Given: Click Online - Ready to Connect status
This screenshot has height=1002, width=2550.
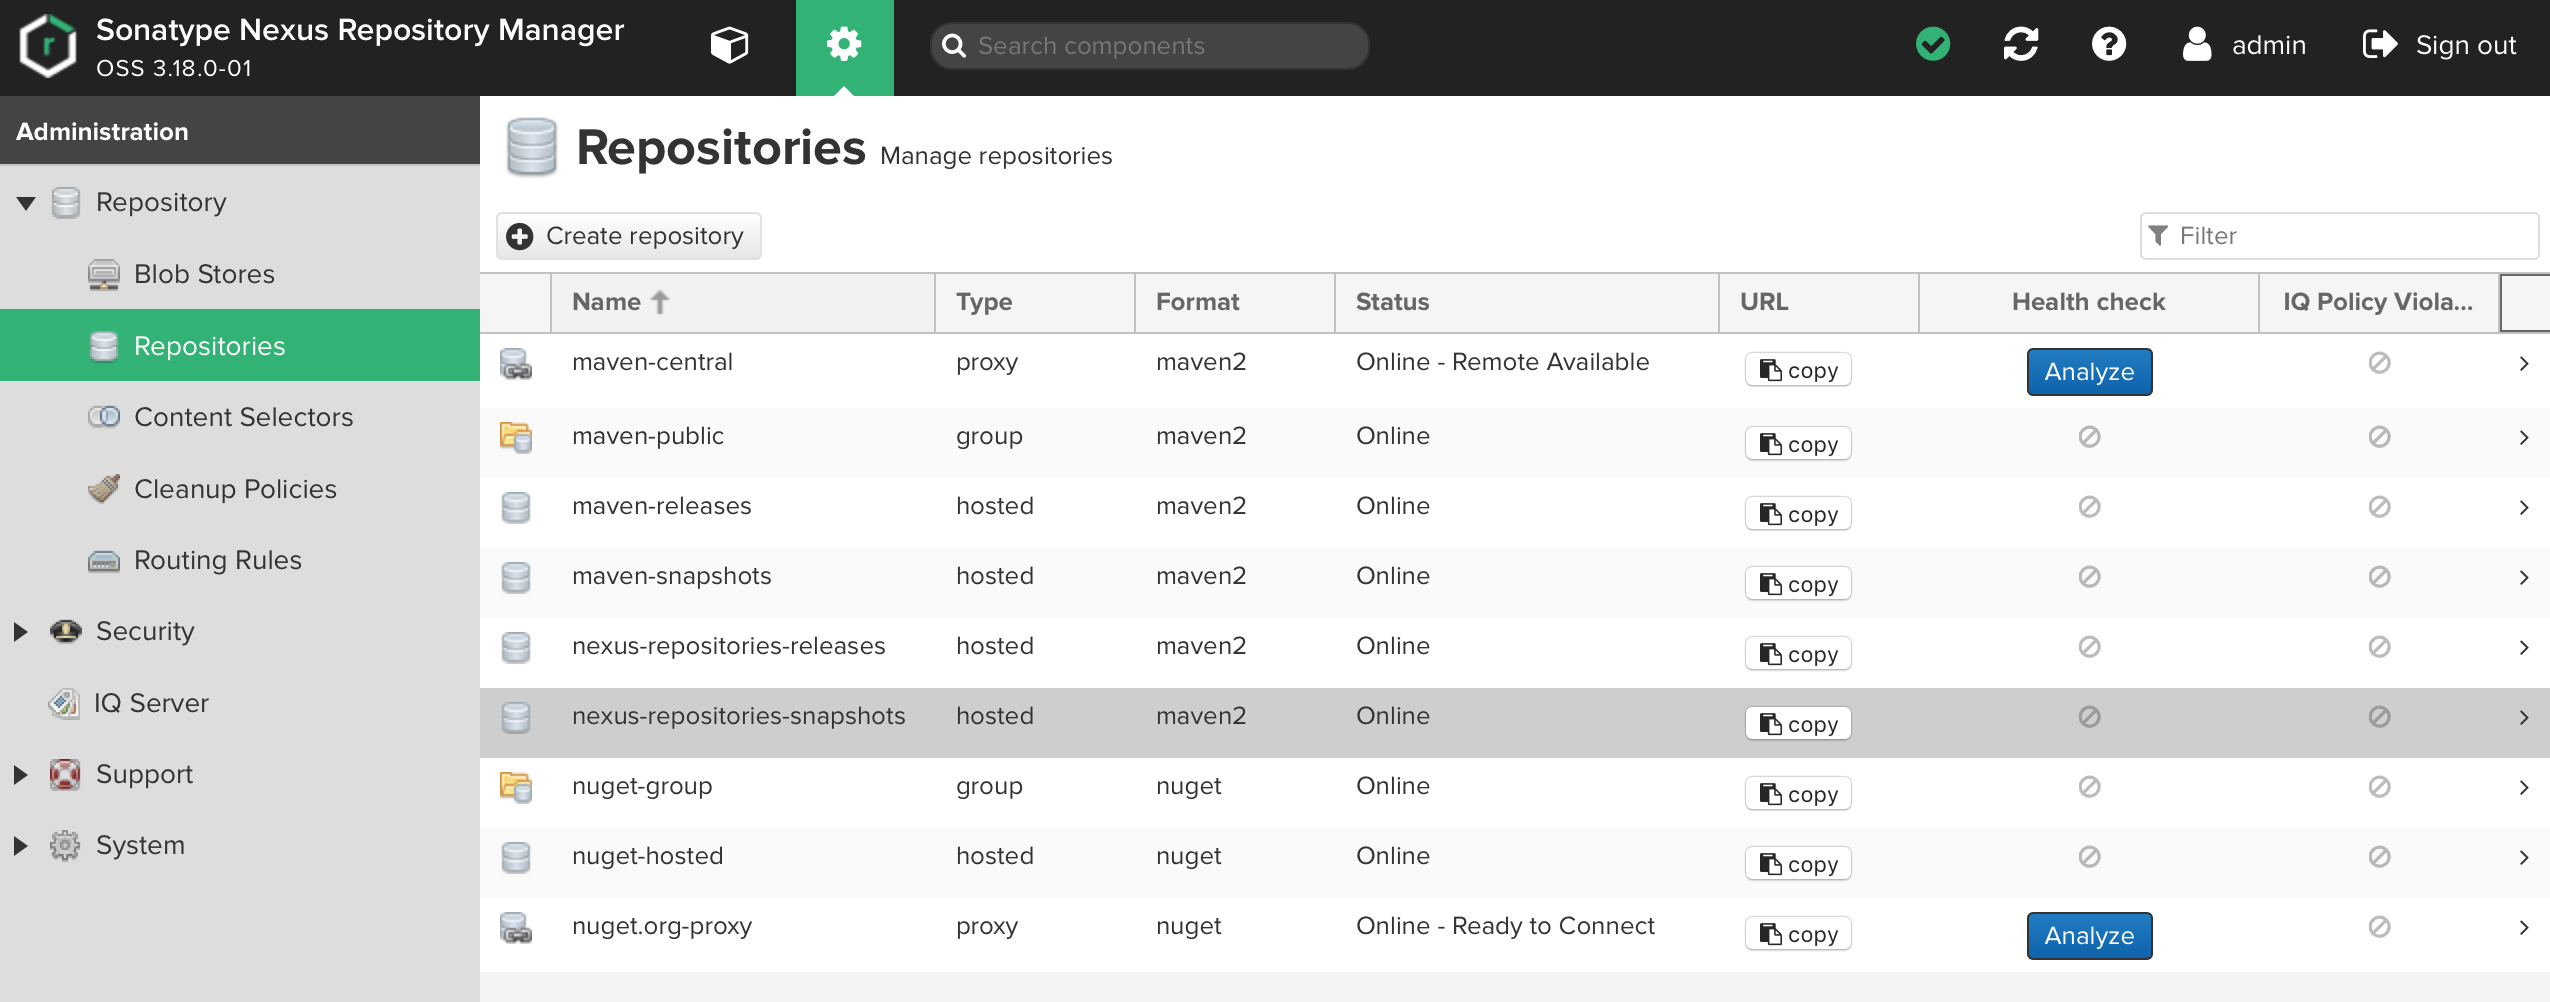Looking at the screenshot, I should pos(1505,926).
